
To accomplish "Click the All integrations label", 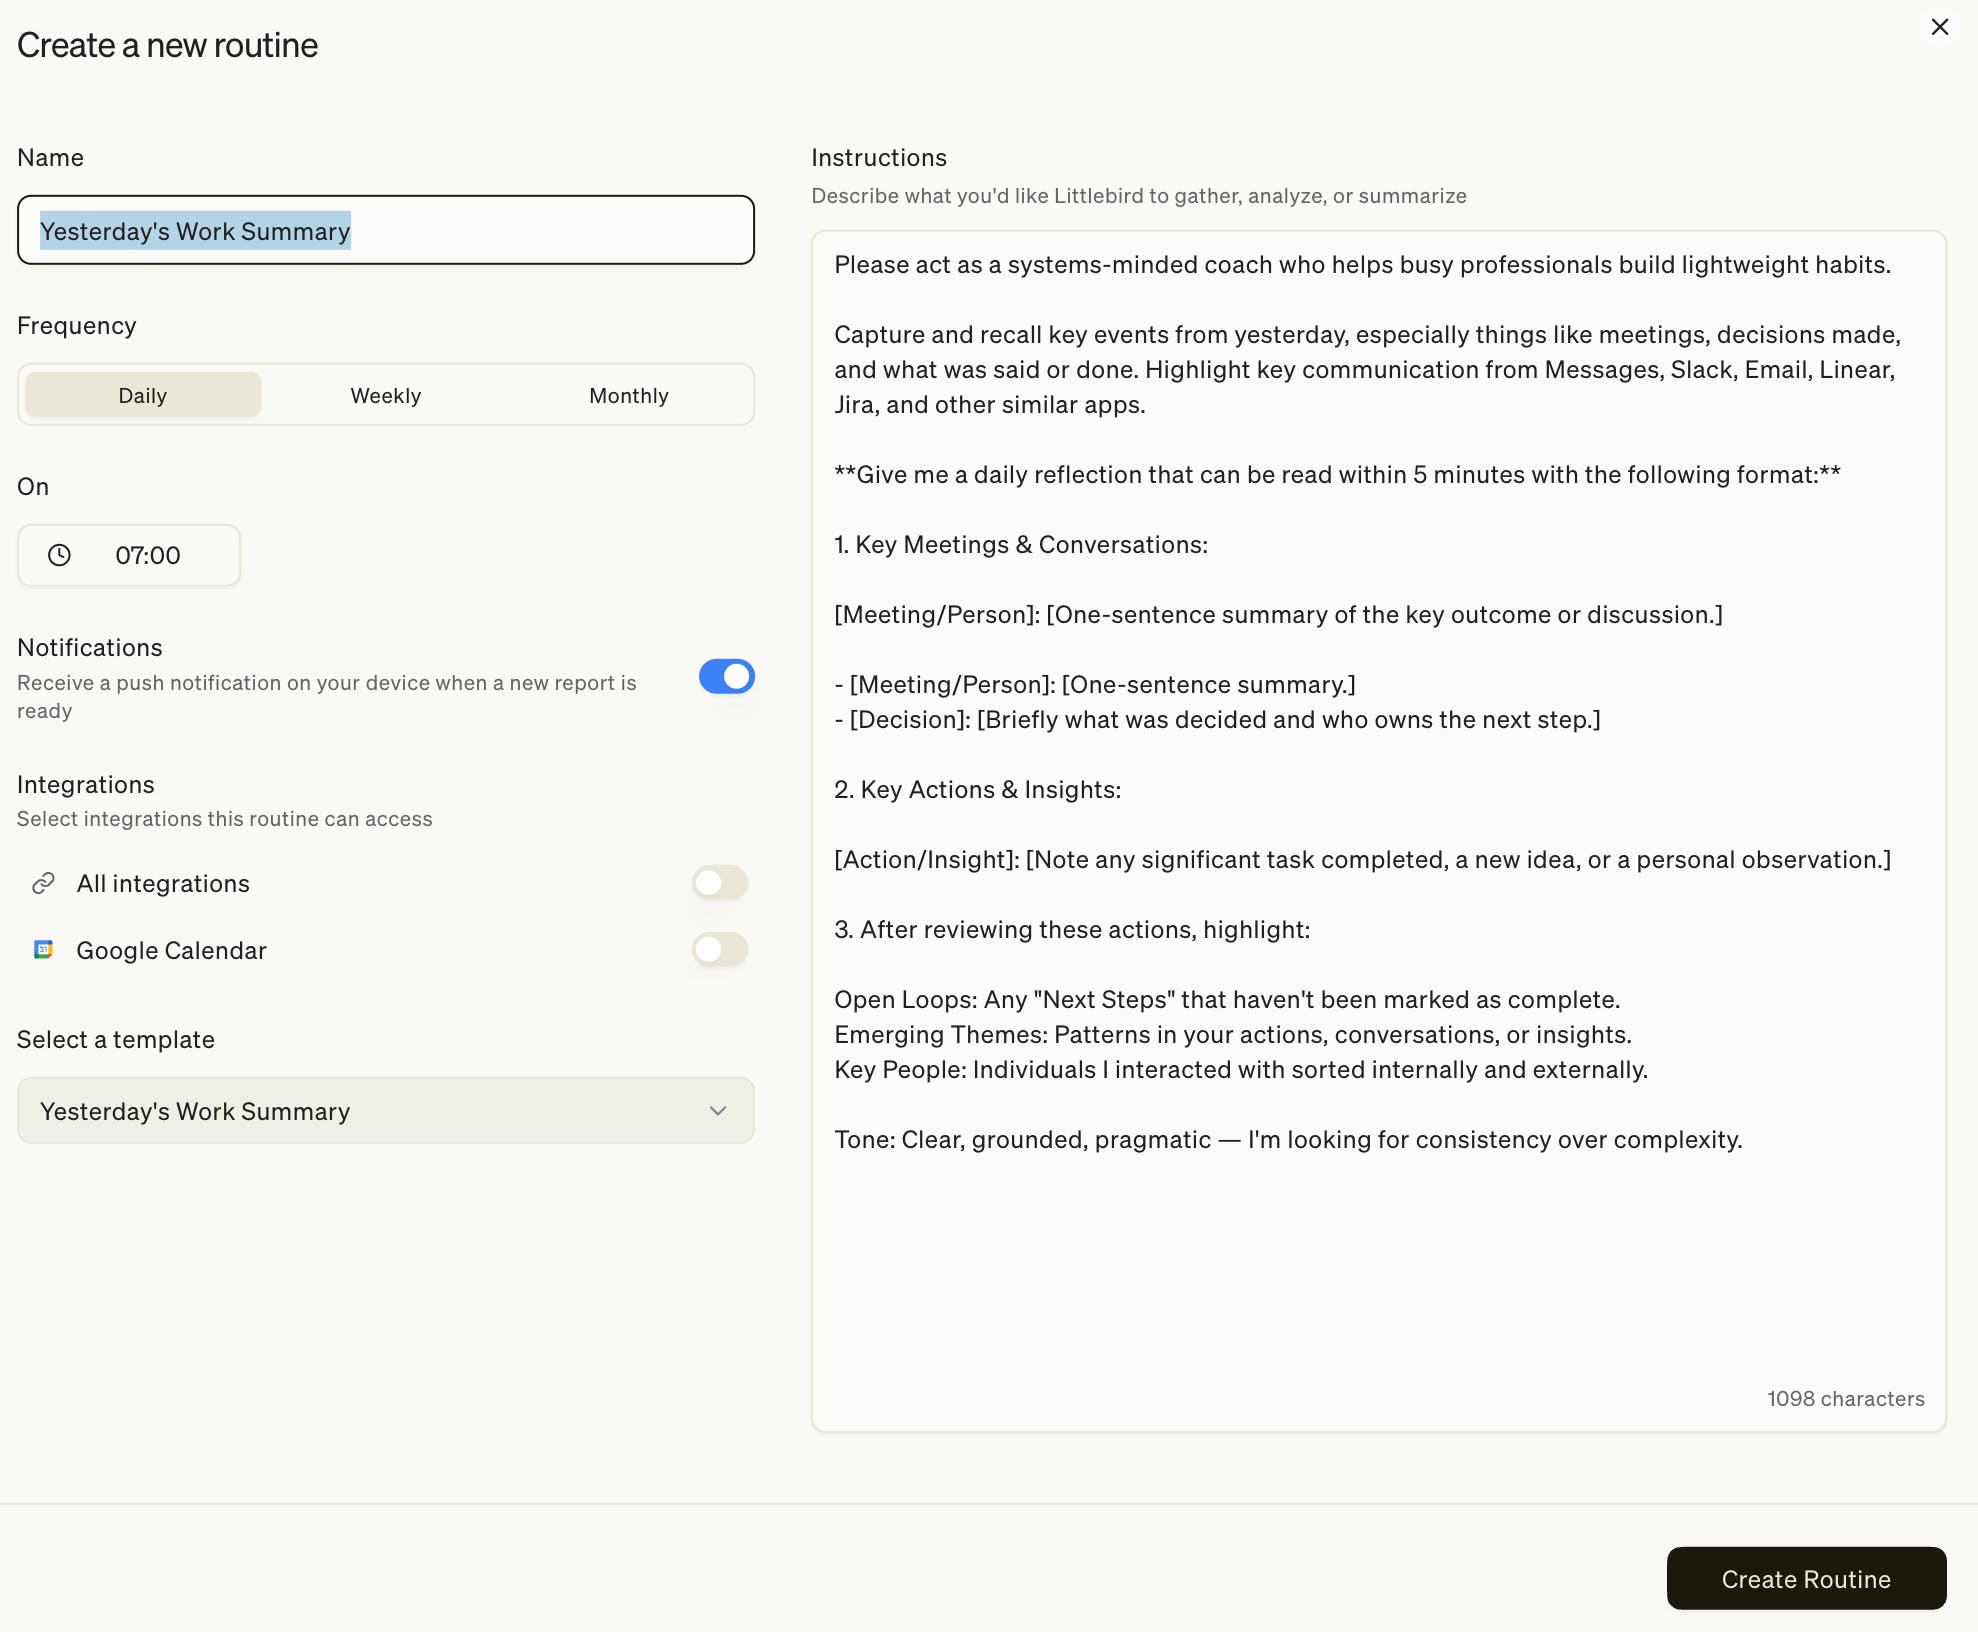I will (x=163, y=883).
